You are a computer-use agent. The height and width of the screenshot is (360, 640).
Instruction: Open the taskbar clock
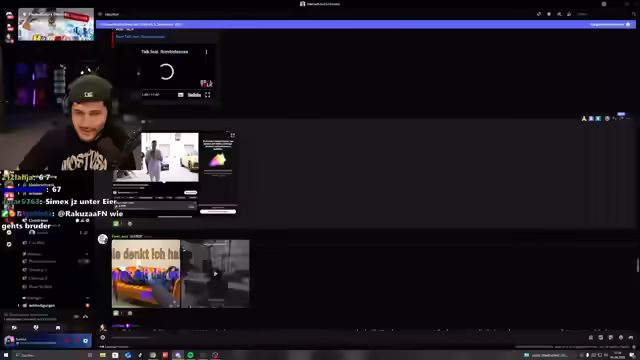point(618,355)
